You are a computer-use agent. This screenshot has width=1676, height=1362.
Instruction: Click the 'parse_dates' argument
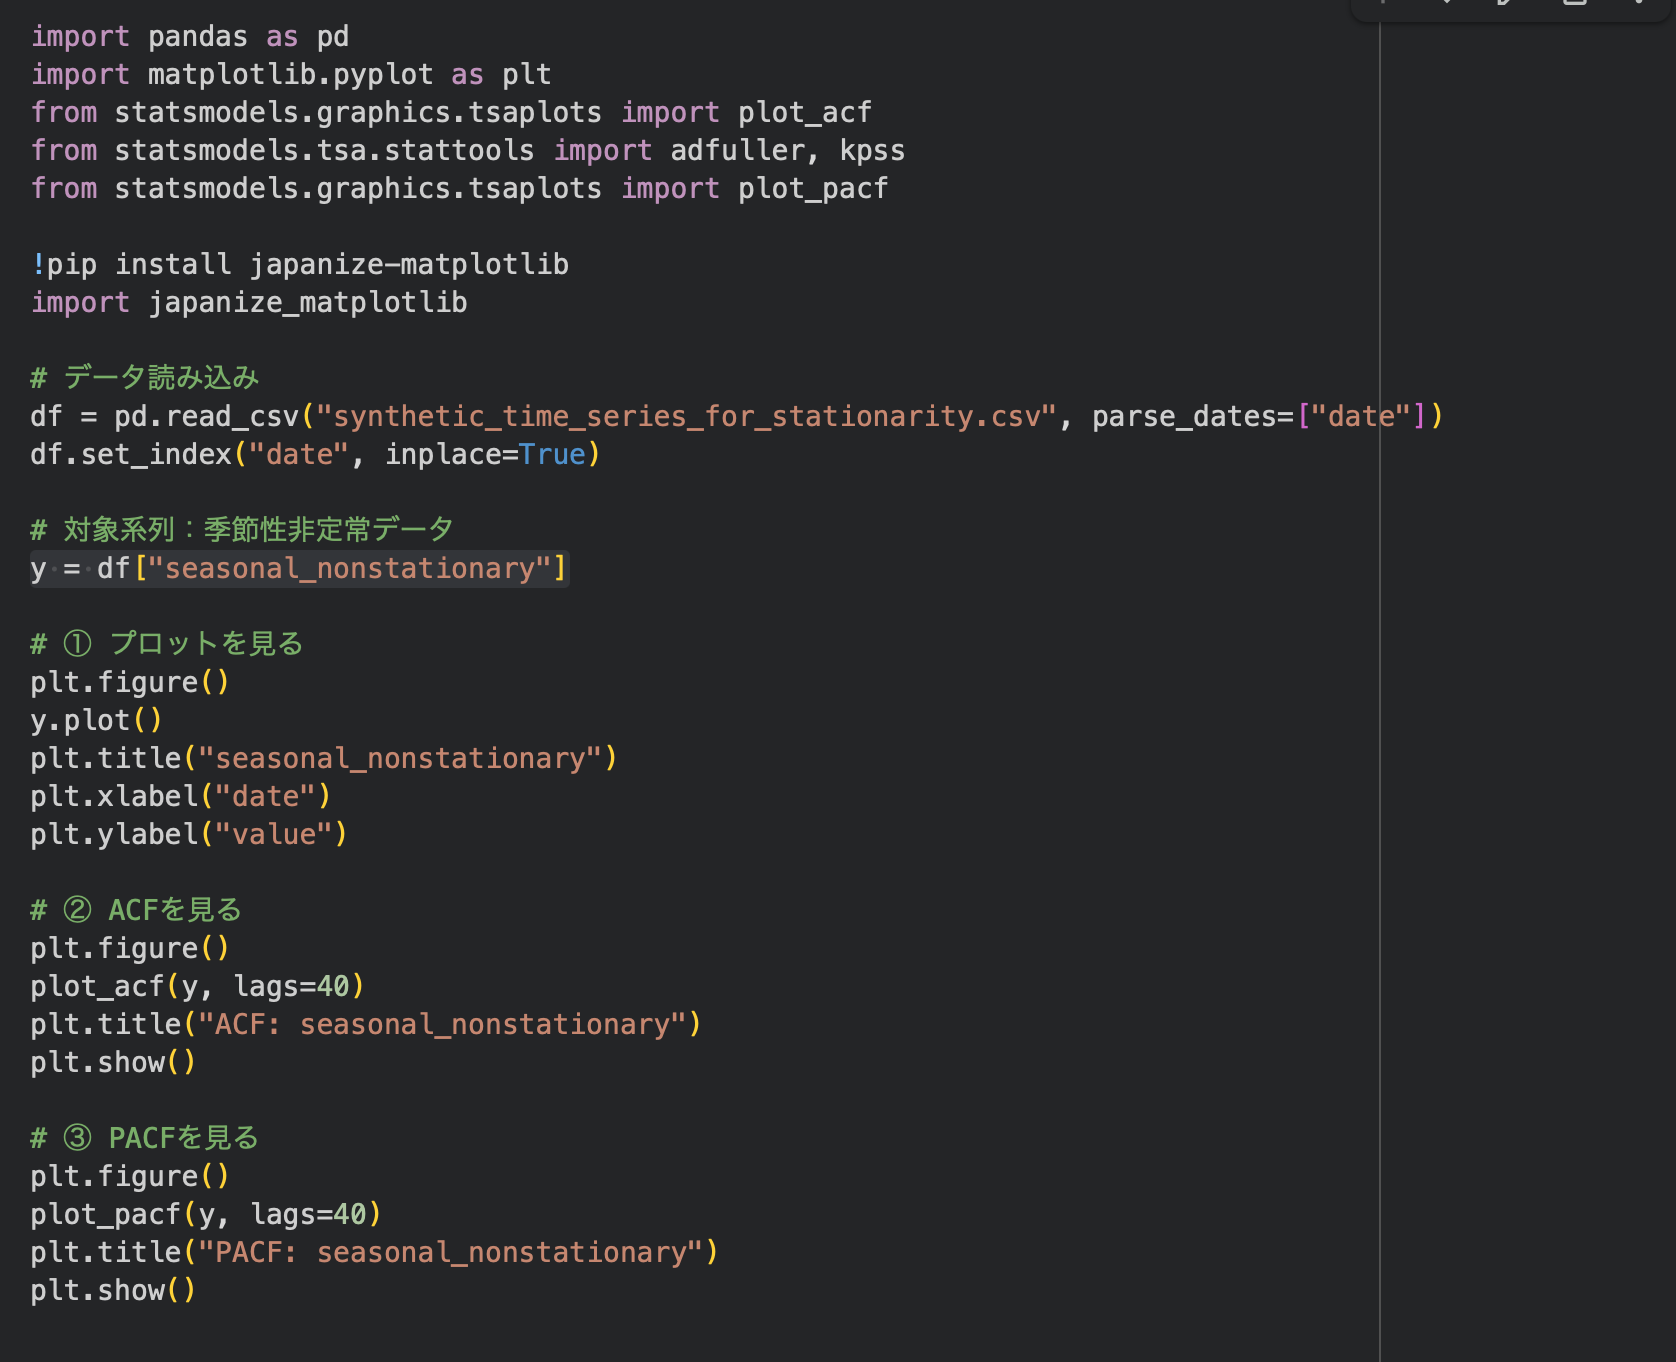pyautogui.click(x=1184, y=417)
